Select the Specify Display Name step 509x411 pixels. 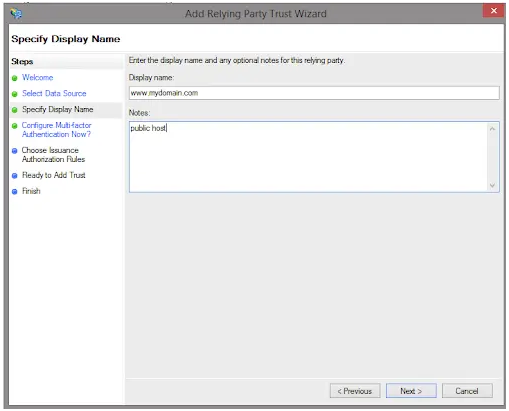click(58, 109)
